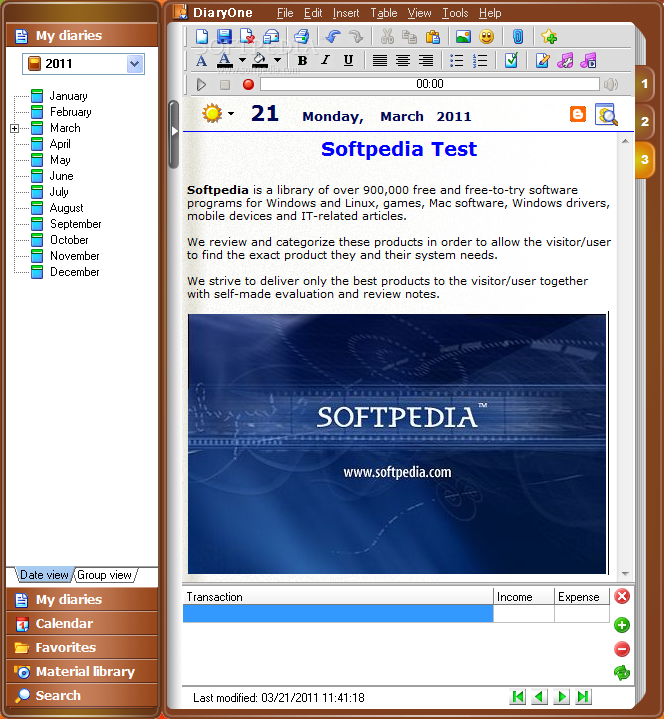664x719 pixels.
Task: Insert a smiley emoticon
Action: click(487, 36)
